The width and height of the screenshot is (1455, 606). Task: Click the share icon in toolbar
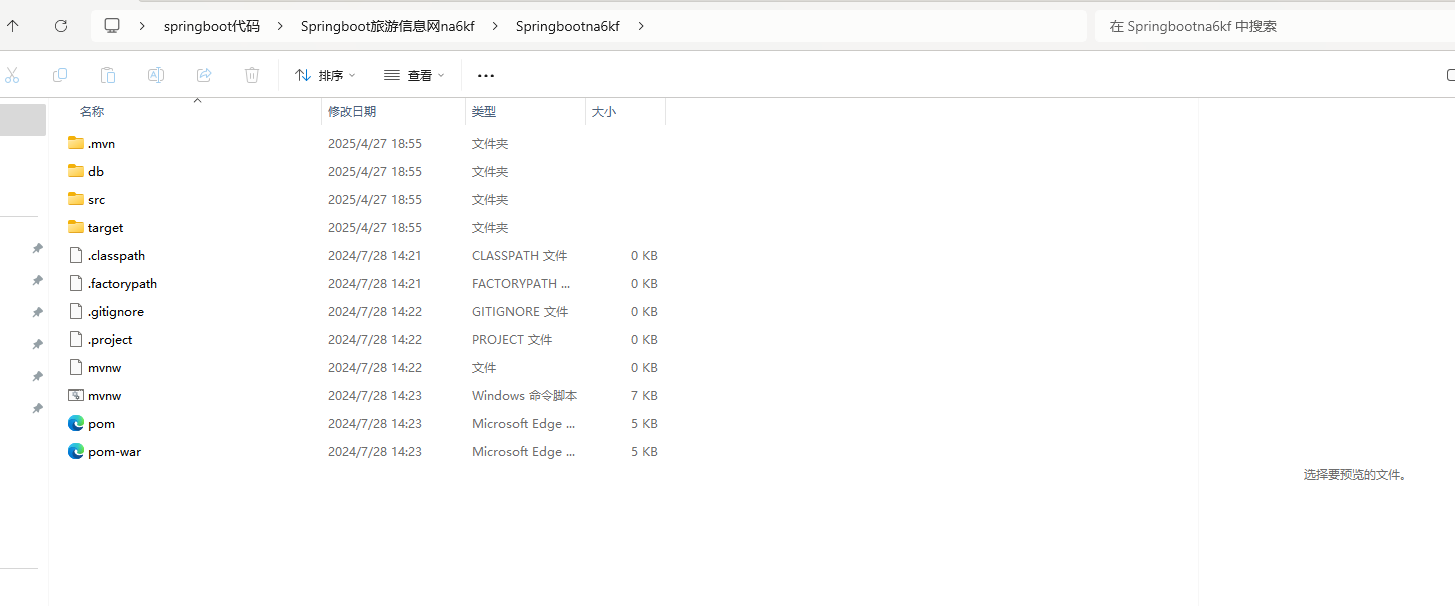tap(204, 75)
